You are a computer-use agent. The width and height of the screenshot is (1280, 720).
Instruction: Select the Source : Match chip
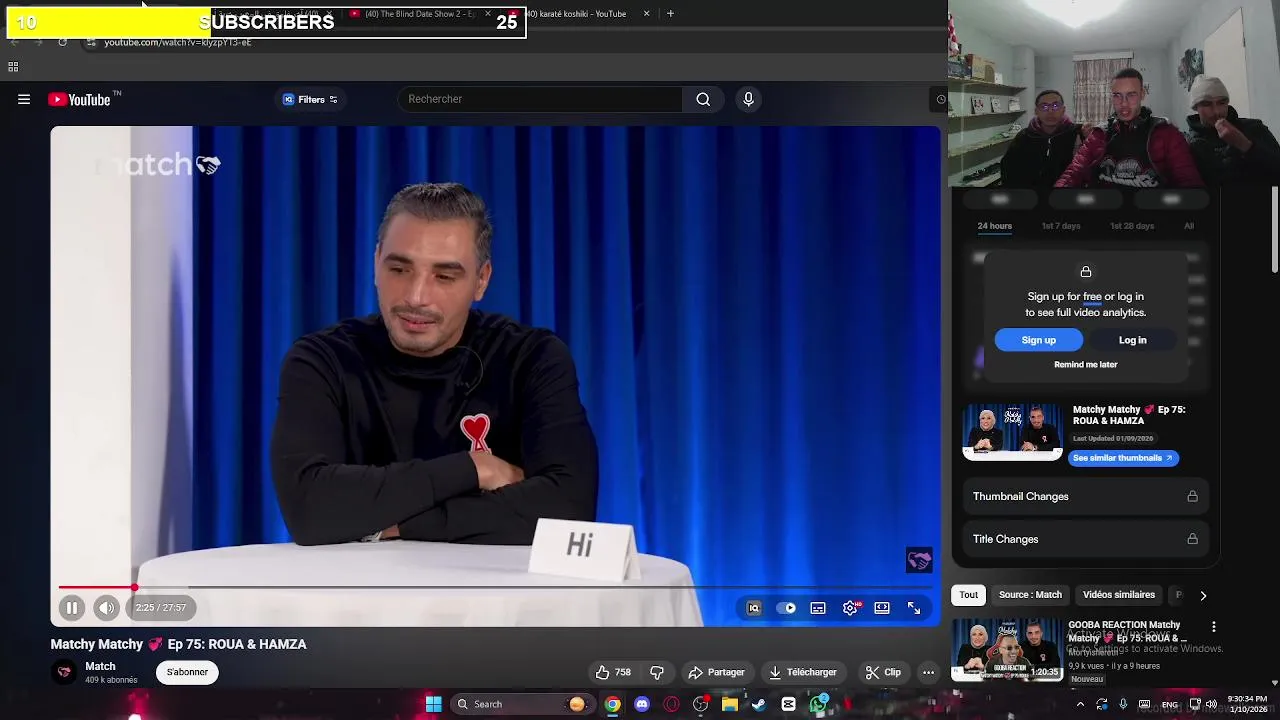[1030, 595]
